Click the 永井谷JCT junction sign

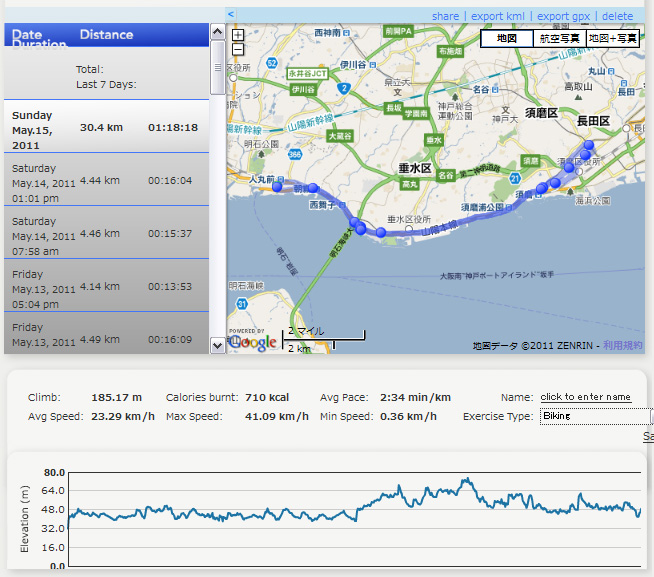(307, 74)
